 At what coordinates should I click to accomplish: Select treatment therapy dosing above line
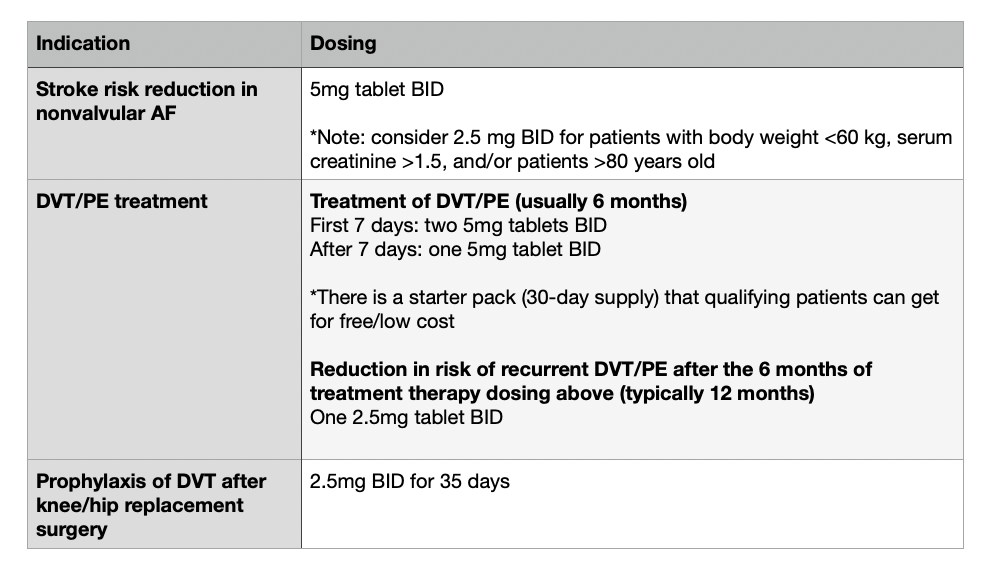click(x=562, y=393)
